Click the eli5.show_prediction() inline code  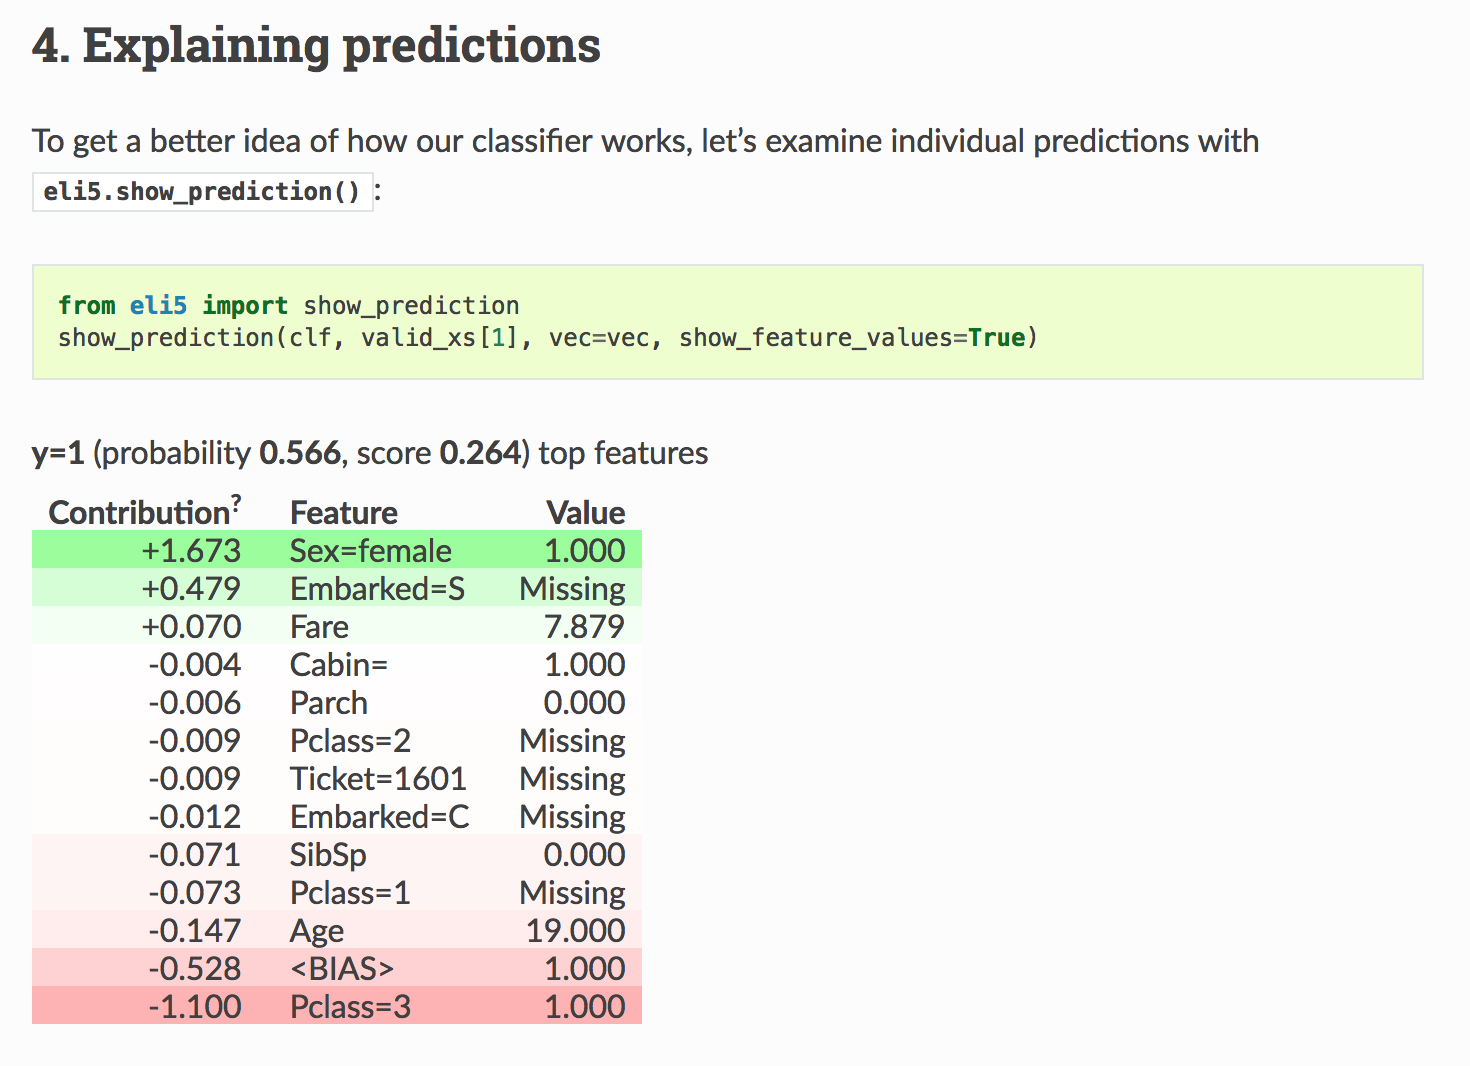point(202,191)
